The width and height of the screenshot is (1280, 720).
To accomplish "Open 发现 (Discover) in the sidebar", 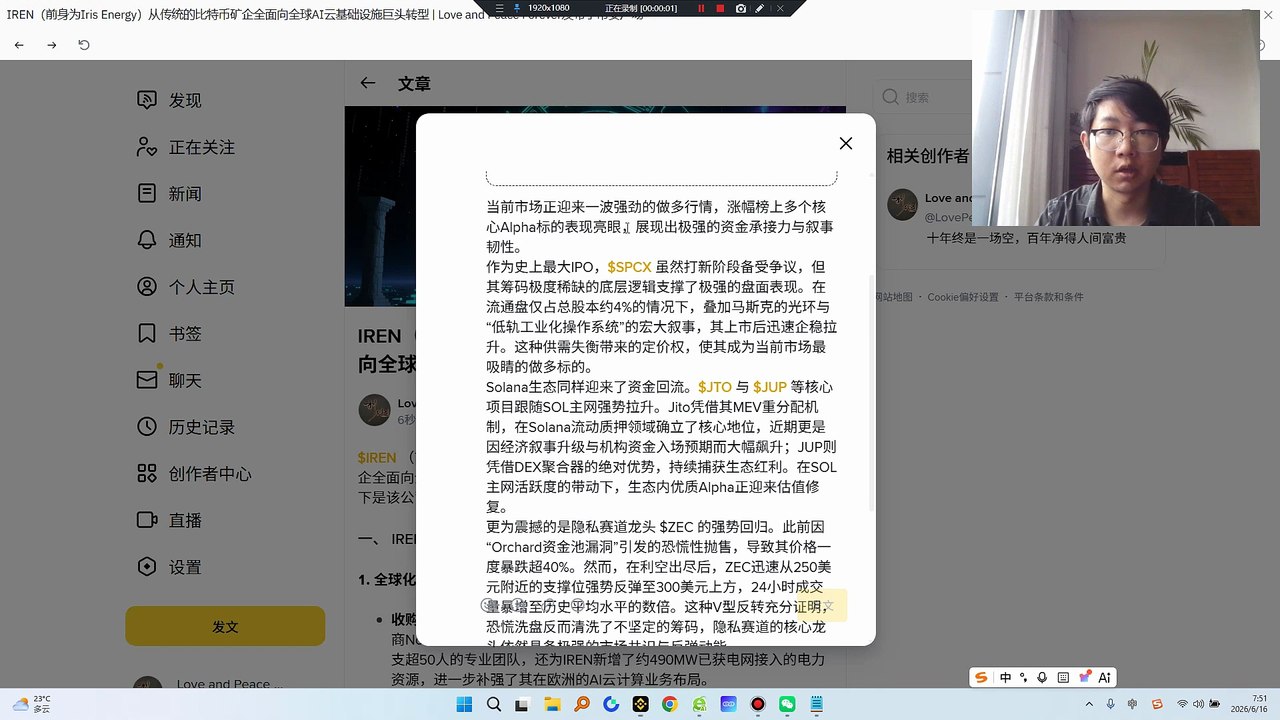I will (170, 100).
